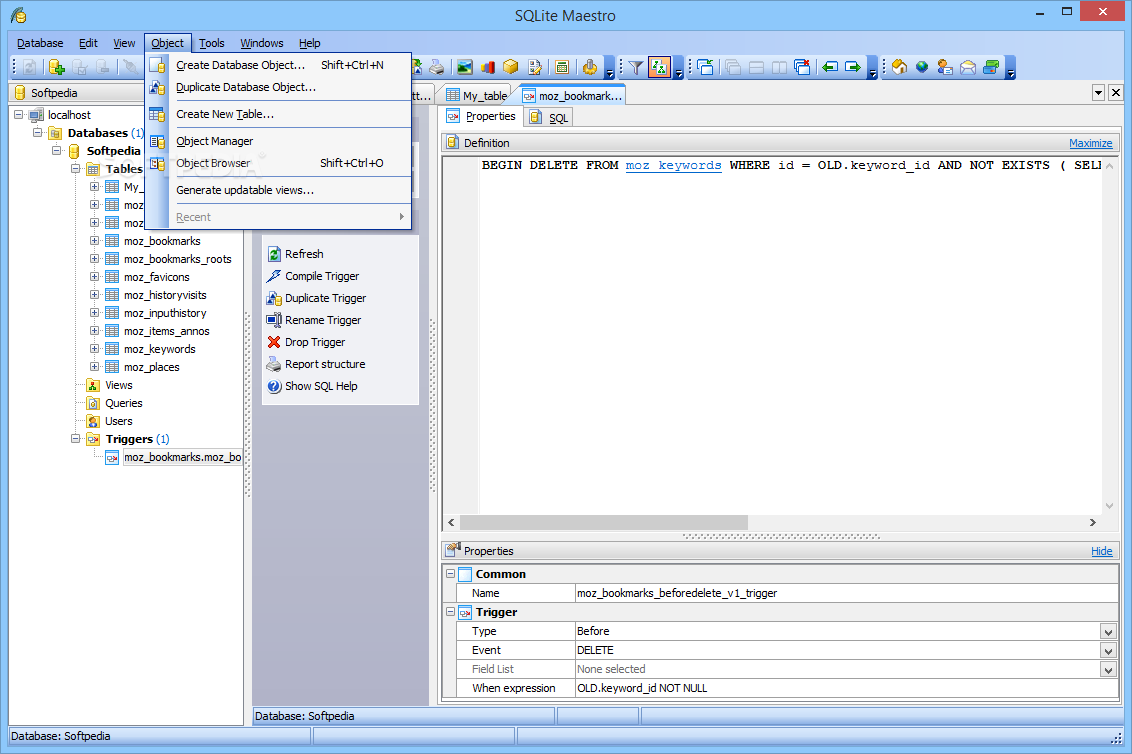
Task: Click the trigger Name input field
Action: point(846,593)
